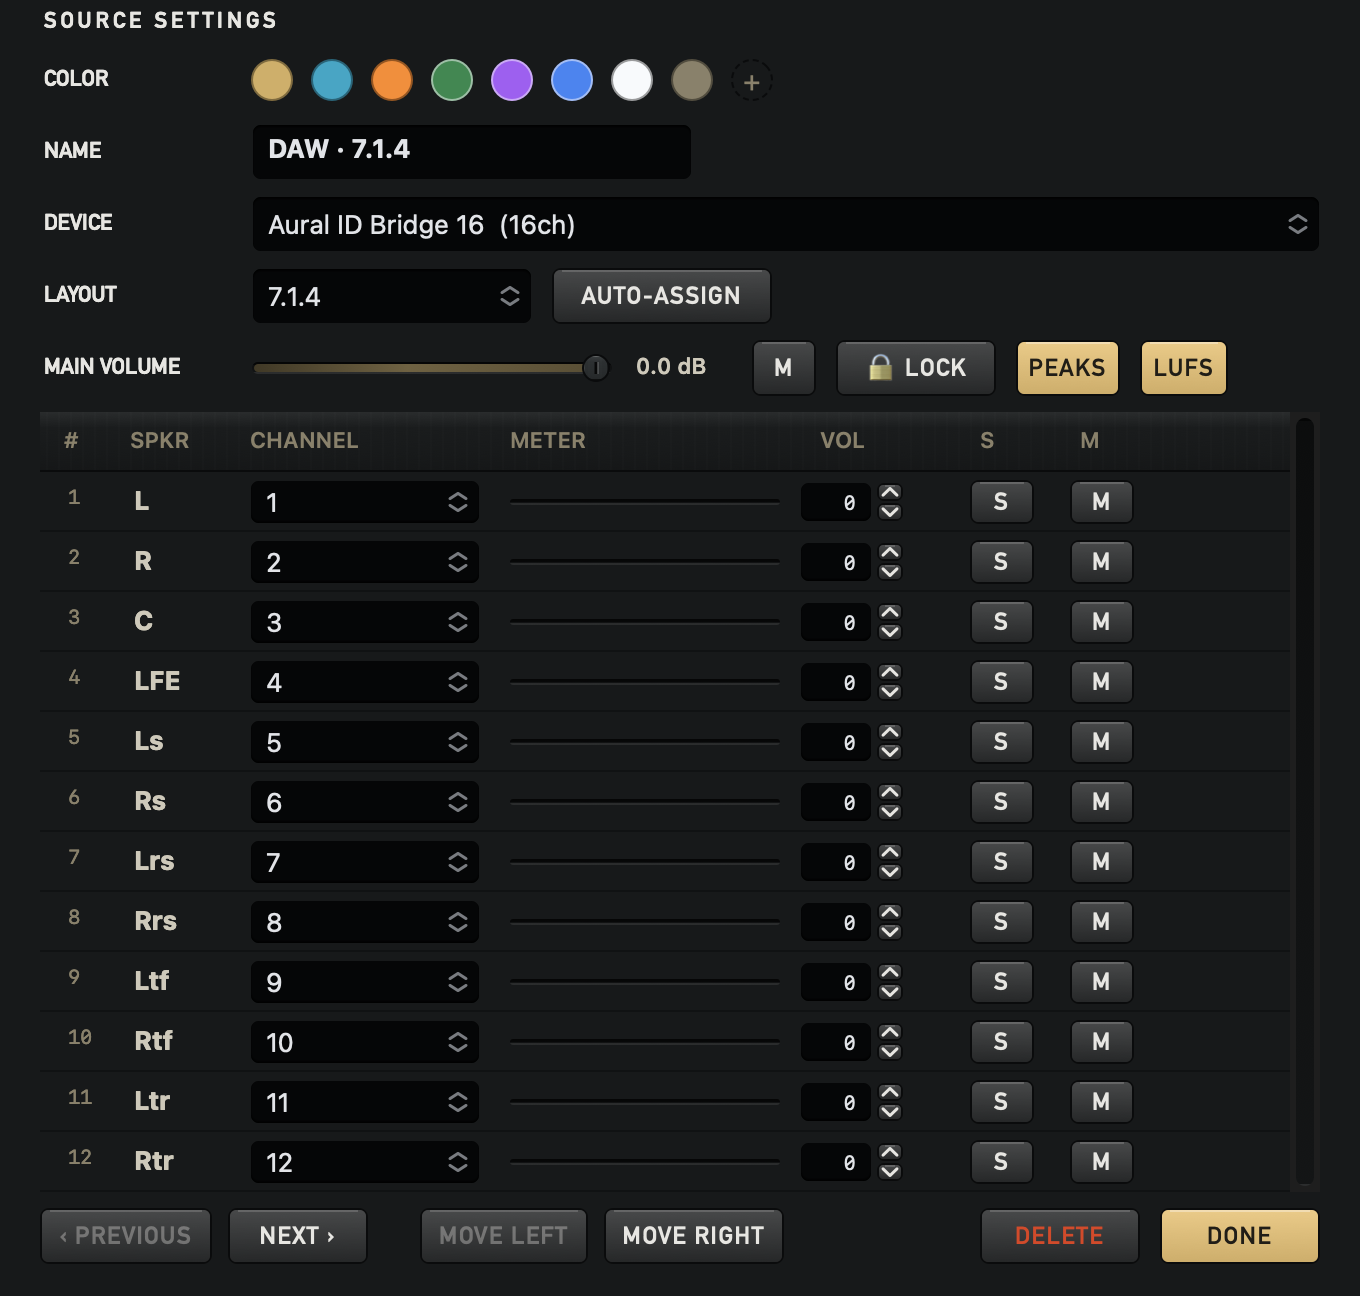The width and height of the screenshot is (1360, 1296).
Task: Open channel dropdown for Ls speaker
Action: coord(365,742)
